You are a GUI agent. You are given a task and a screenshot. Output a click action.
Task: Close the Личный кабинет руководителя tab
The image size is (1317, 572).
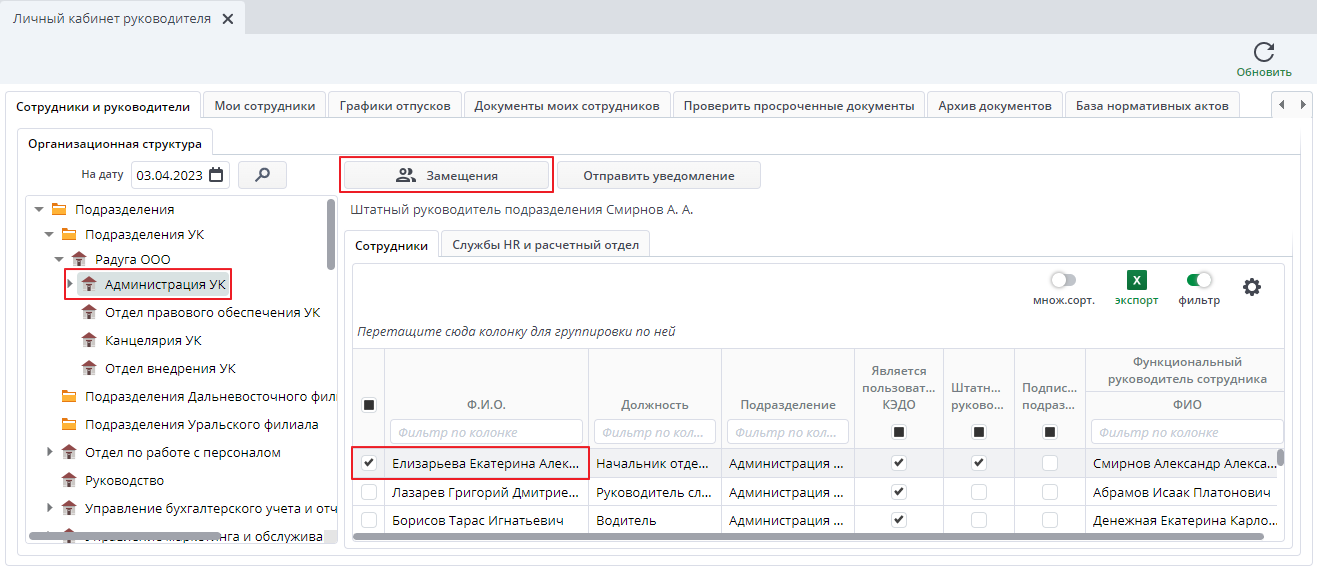227,19
